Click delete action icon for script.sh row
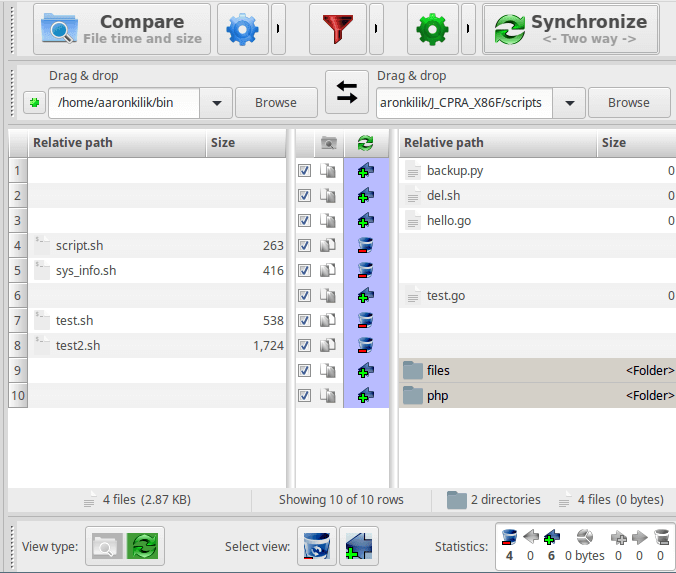The width and height of the screenshot is (676, 573). (365, 245)
